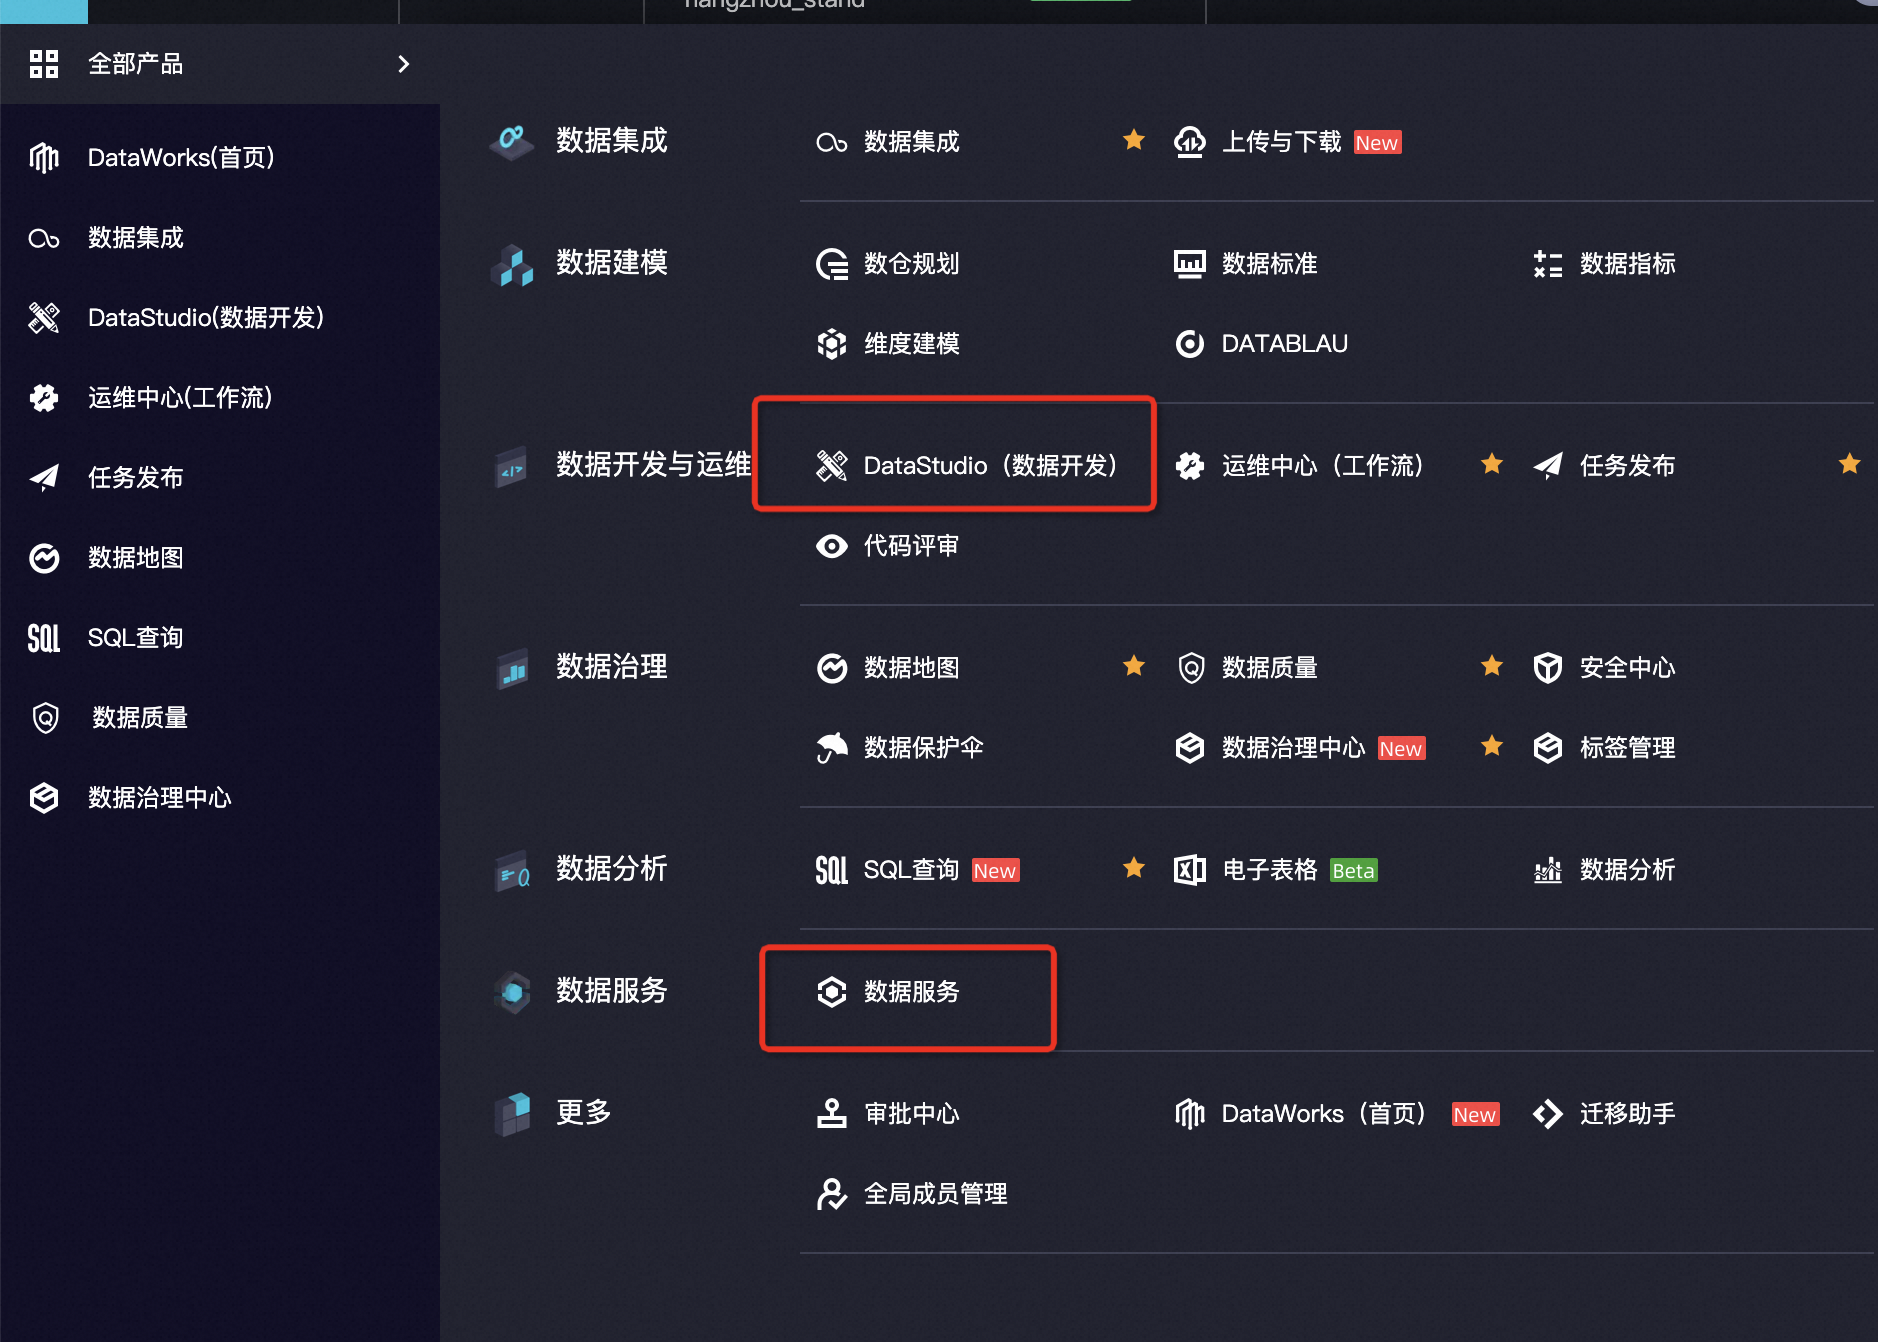This screenshot has height=1342, width=1878.
Task: Open 数据服务 in the product panel
Action: pyautogui.click(x=912, y=992)
